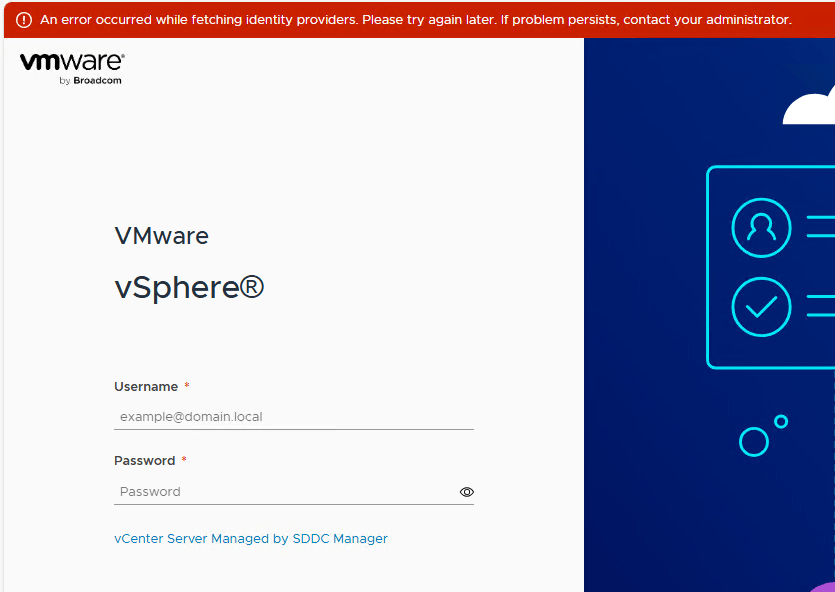Focus the Username input field
This screenshot has width=835, height=592.
click(293, 417)
